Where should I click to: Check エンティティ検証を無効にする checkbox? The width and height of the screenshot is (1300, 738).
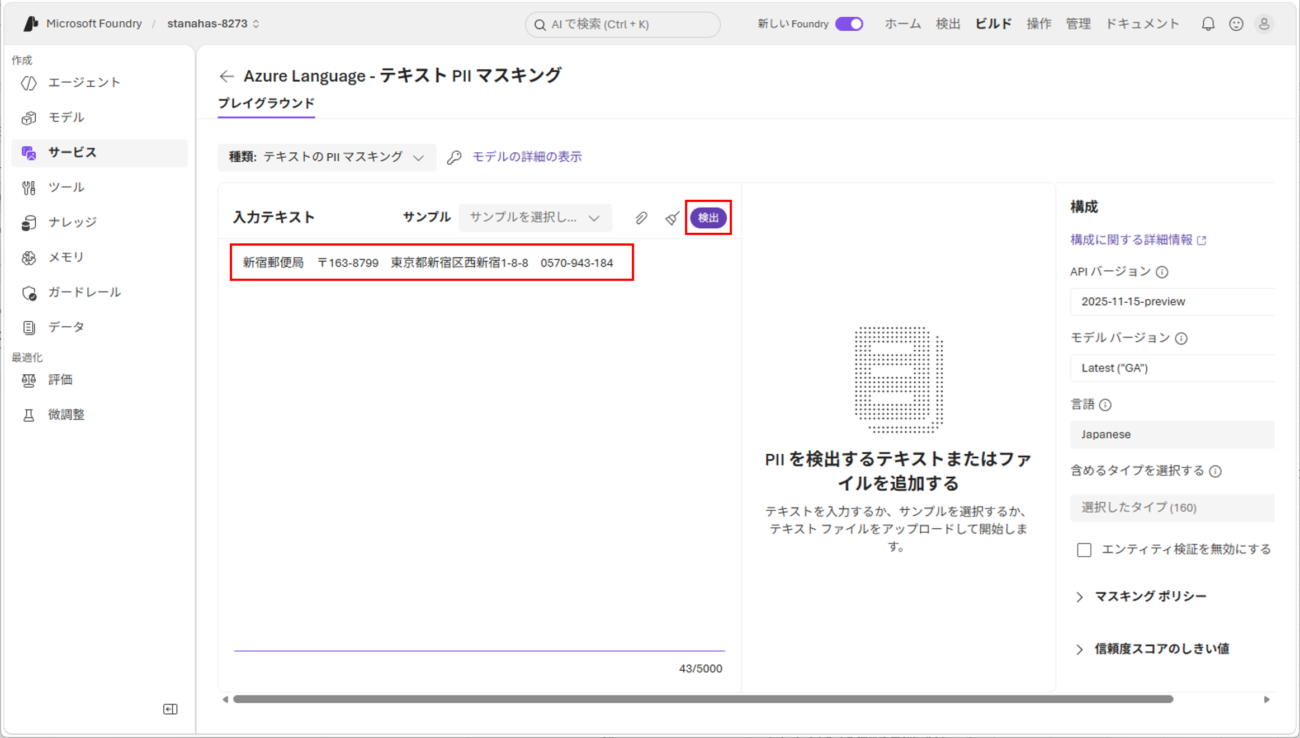click(1084, 550)
